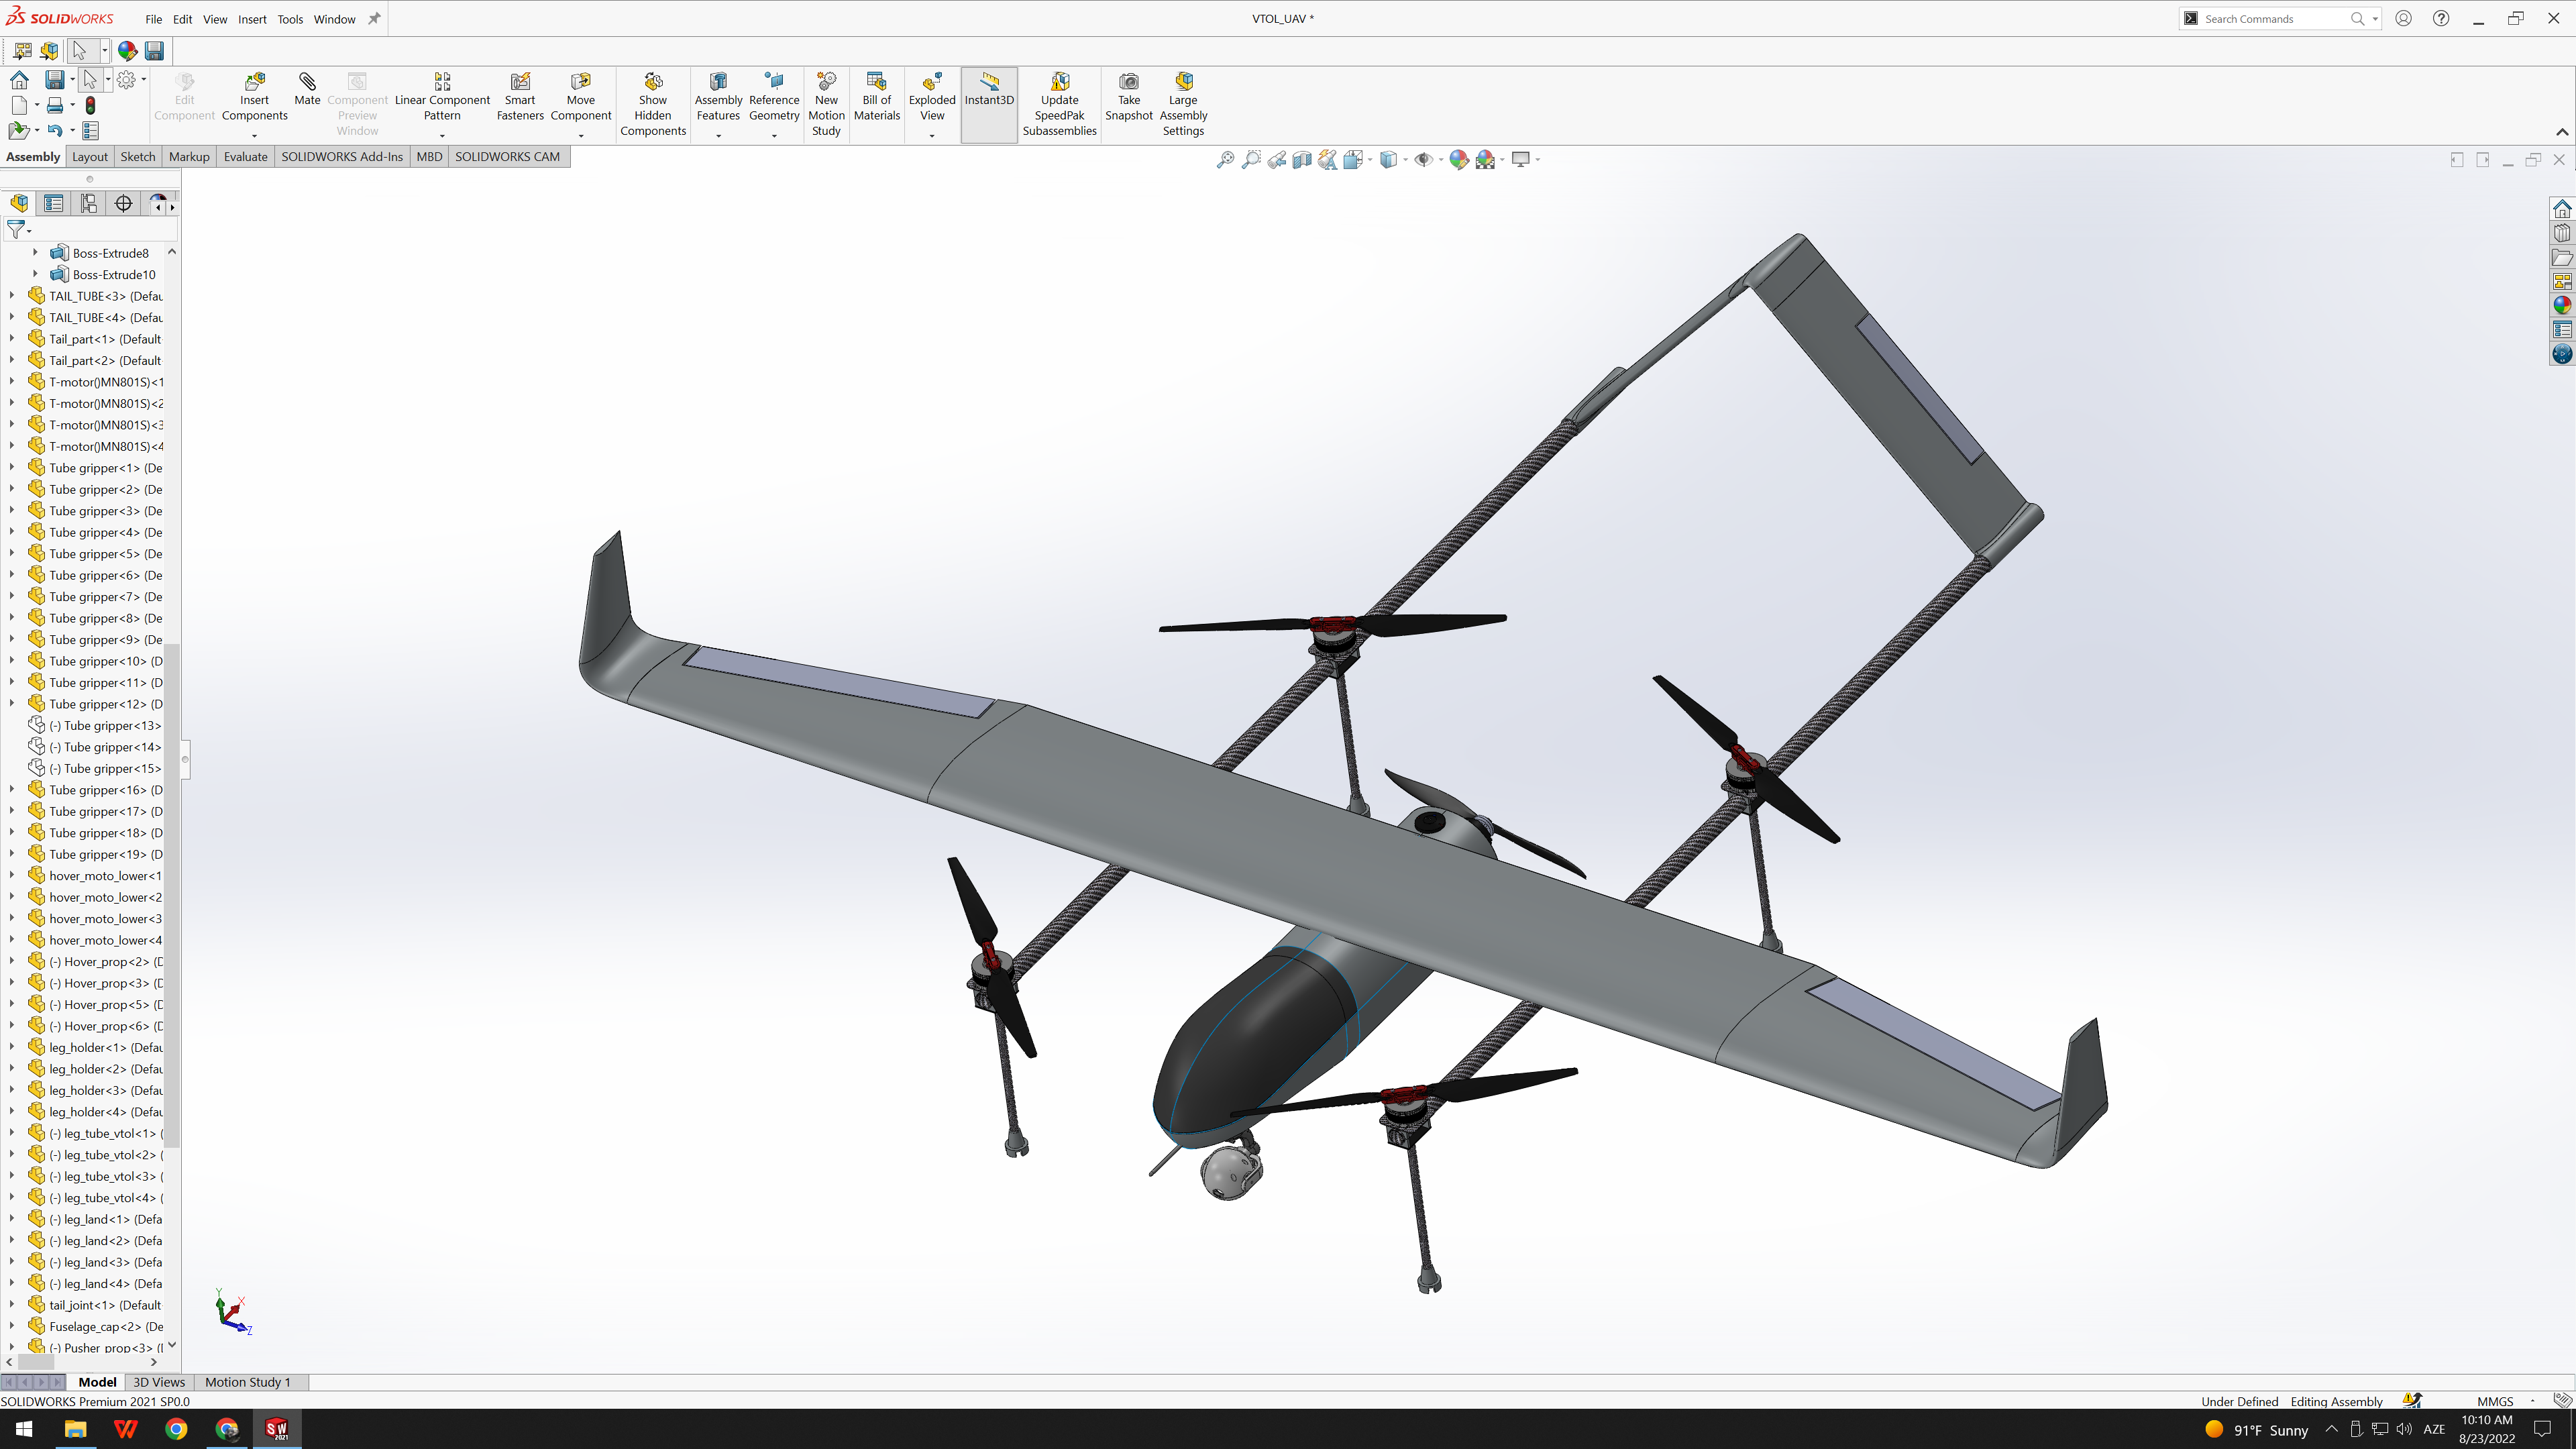Expand hover_moto_lower<1> node
This screenshot has height=1449, width=2576.
(12, 876)
